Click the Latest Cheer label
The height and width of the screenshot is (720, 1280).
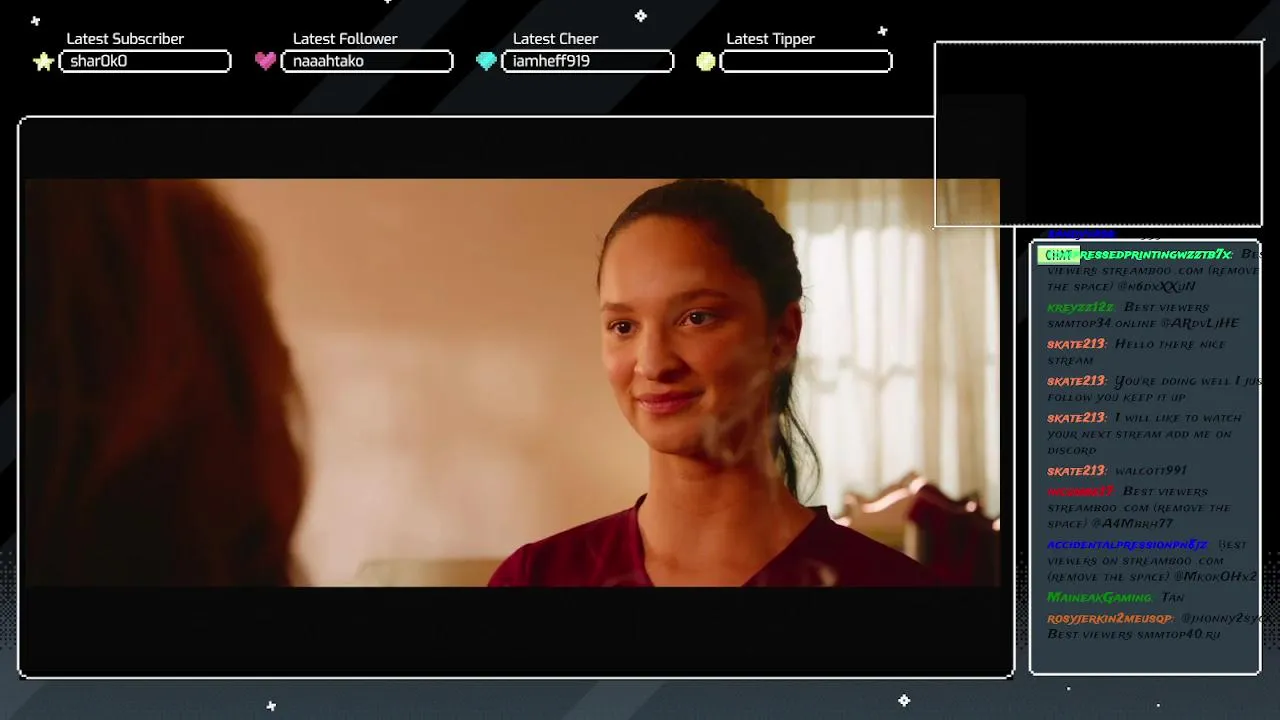[555, 39]
